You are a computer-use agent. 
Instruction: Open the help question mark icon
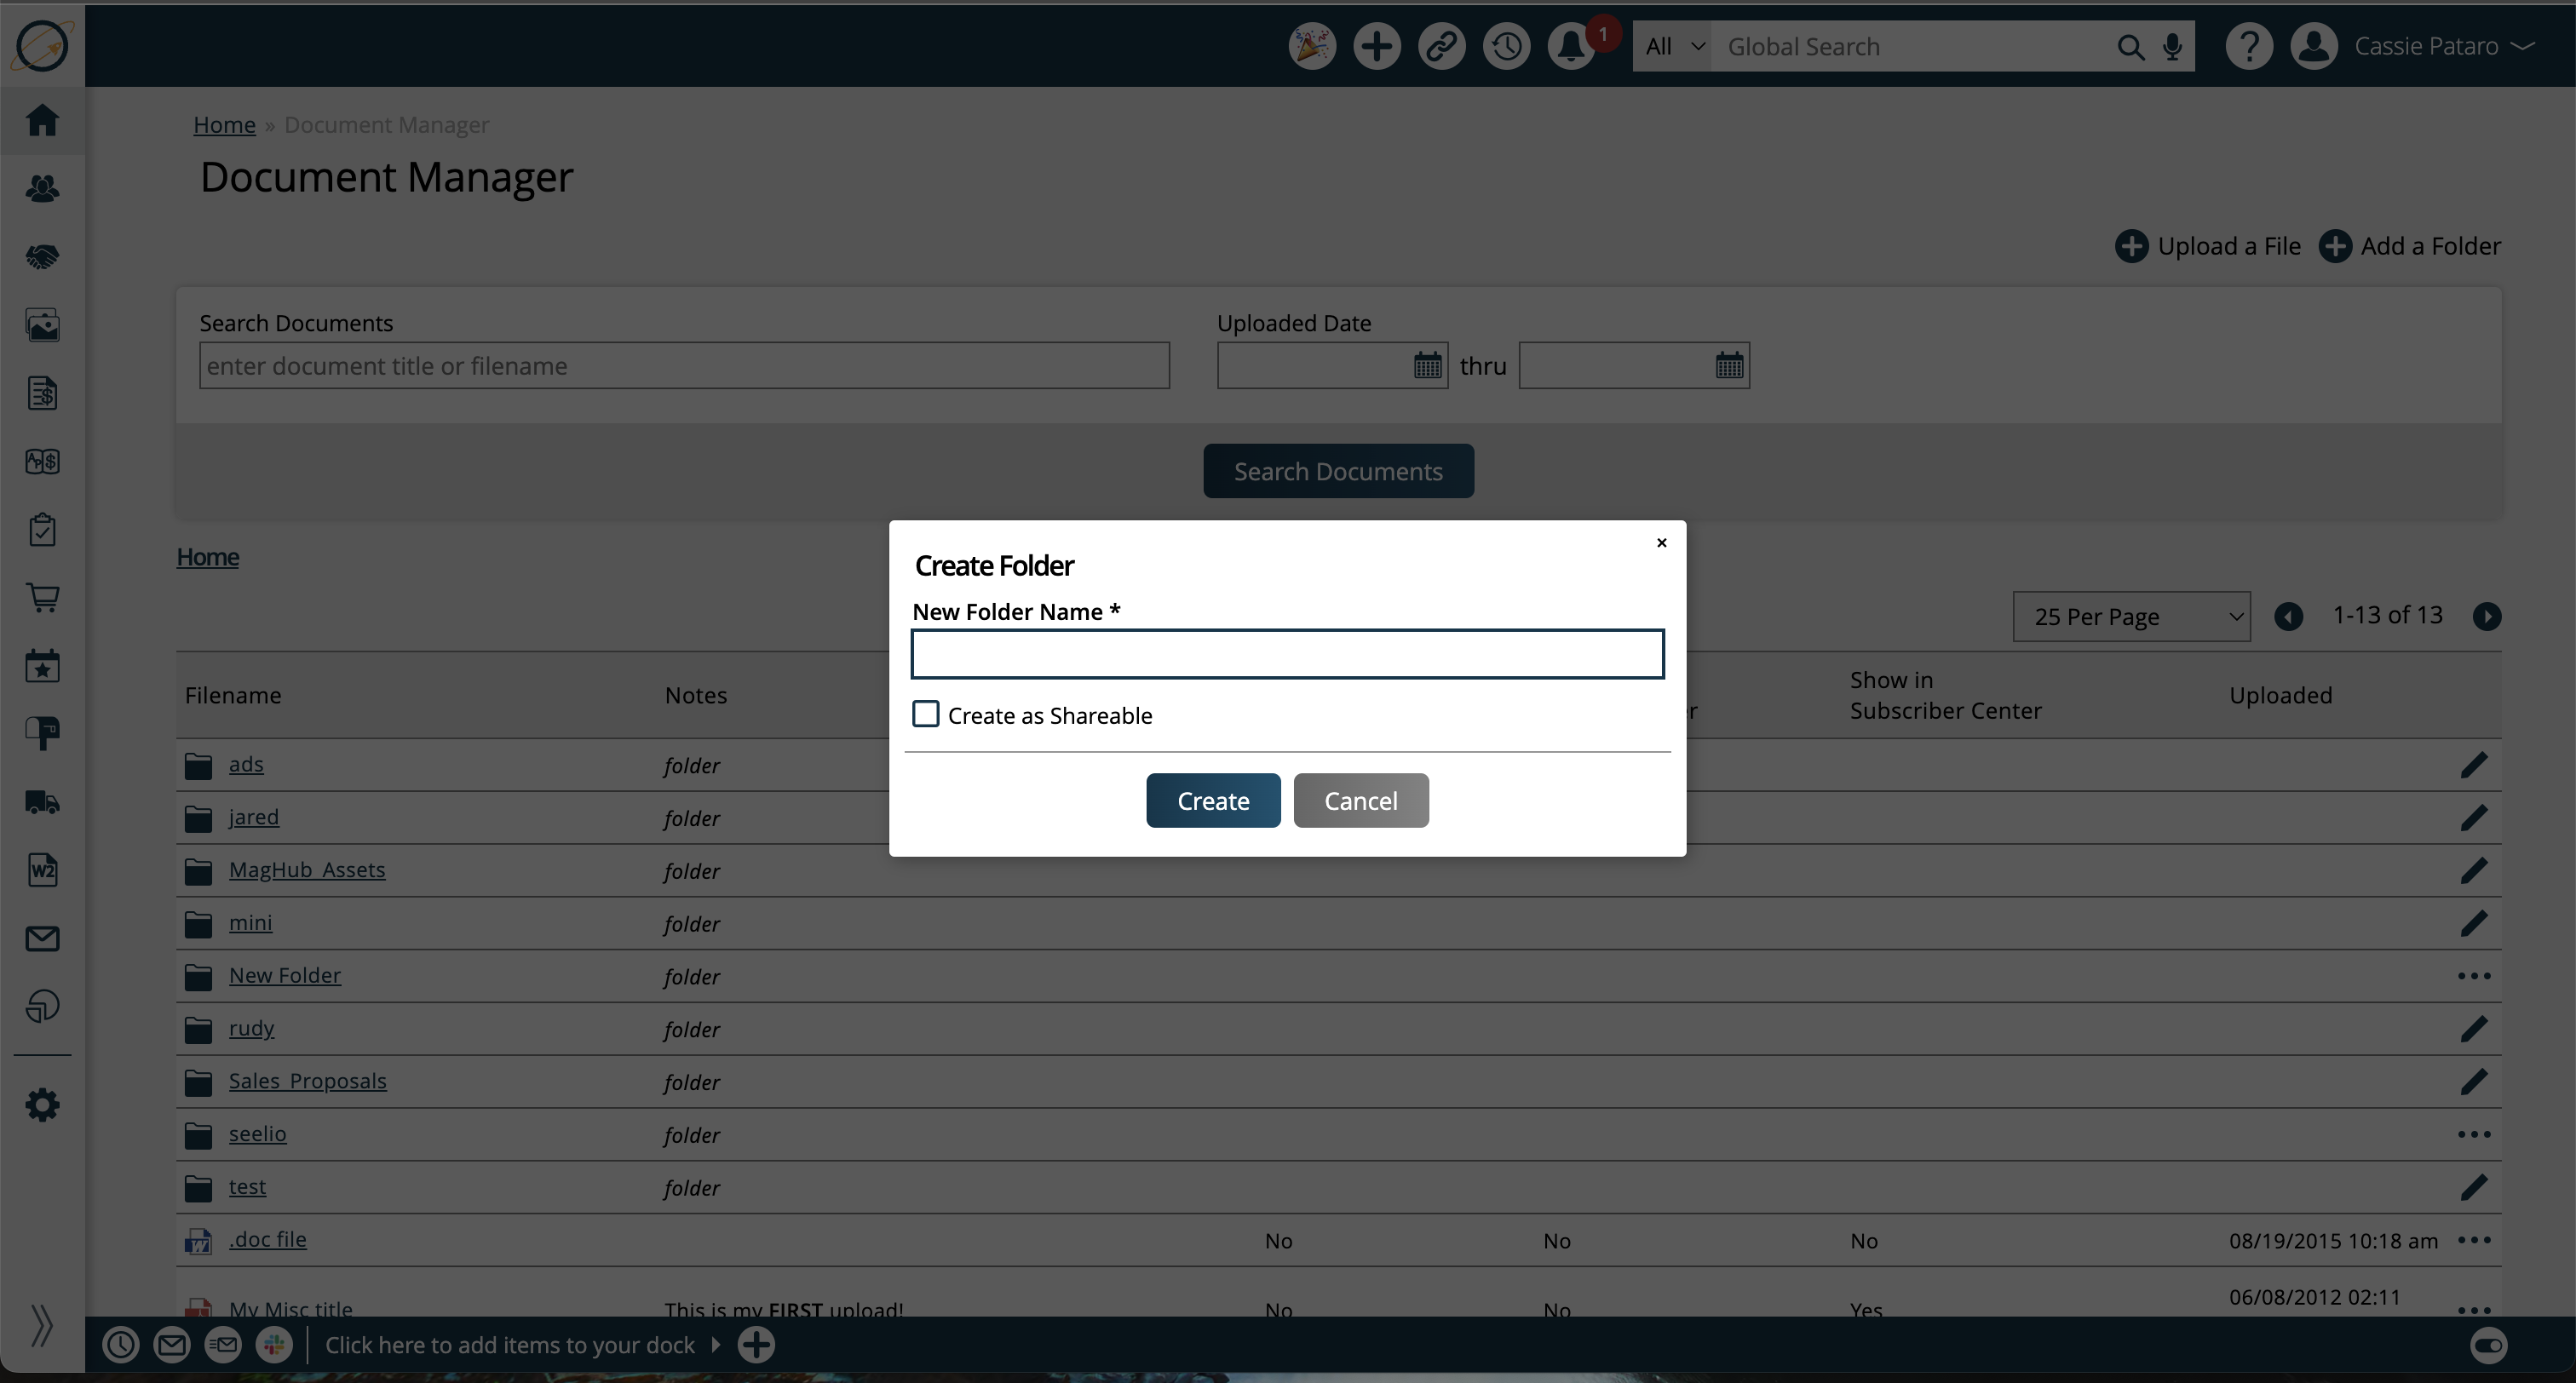(x=2249, y=46)
